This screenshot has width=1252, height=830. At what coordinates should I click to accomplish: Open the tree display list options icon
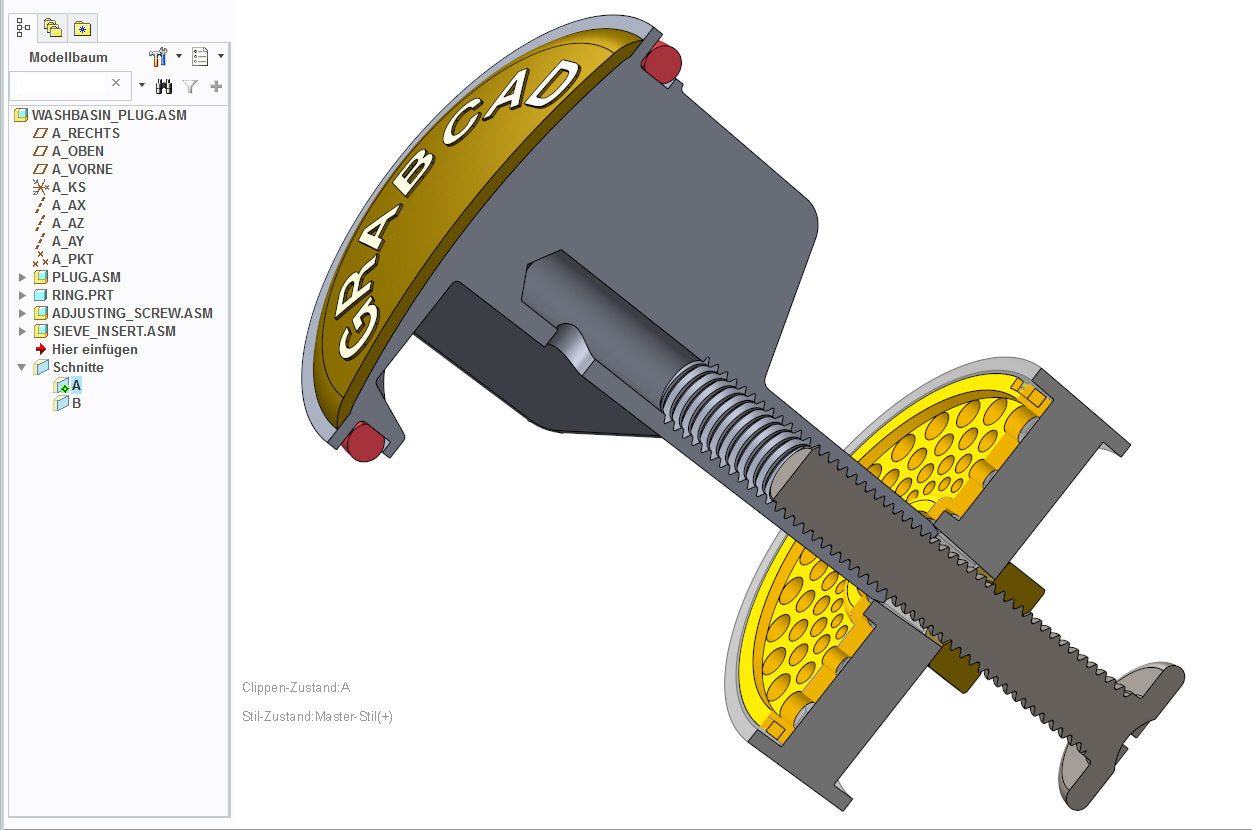click(x=200, y=57)
